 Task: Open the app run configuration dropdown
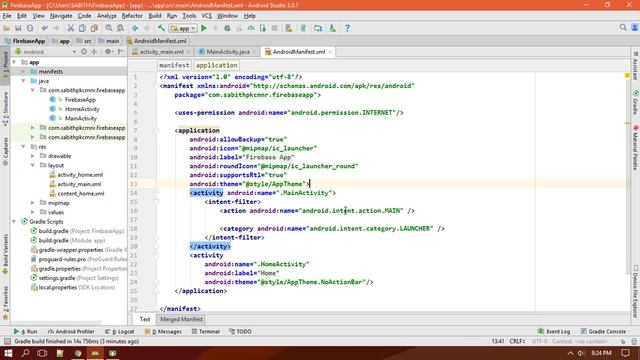(x=183, y=28)
